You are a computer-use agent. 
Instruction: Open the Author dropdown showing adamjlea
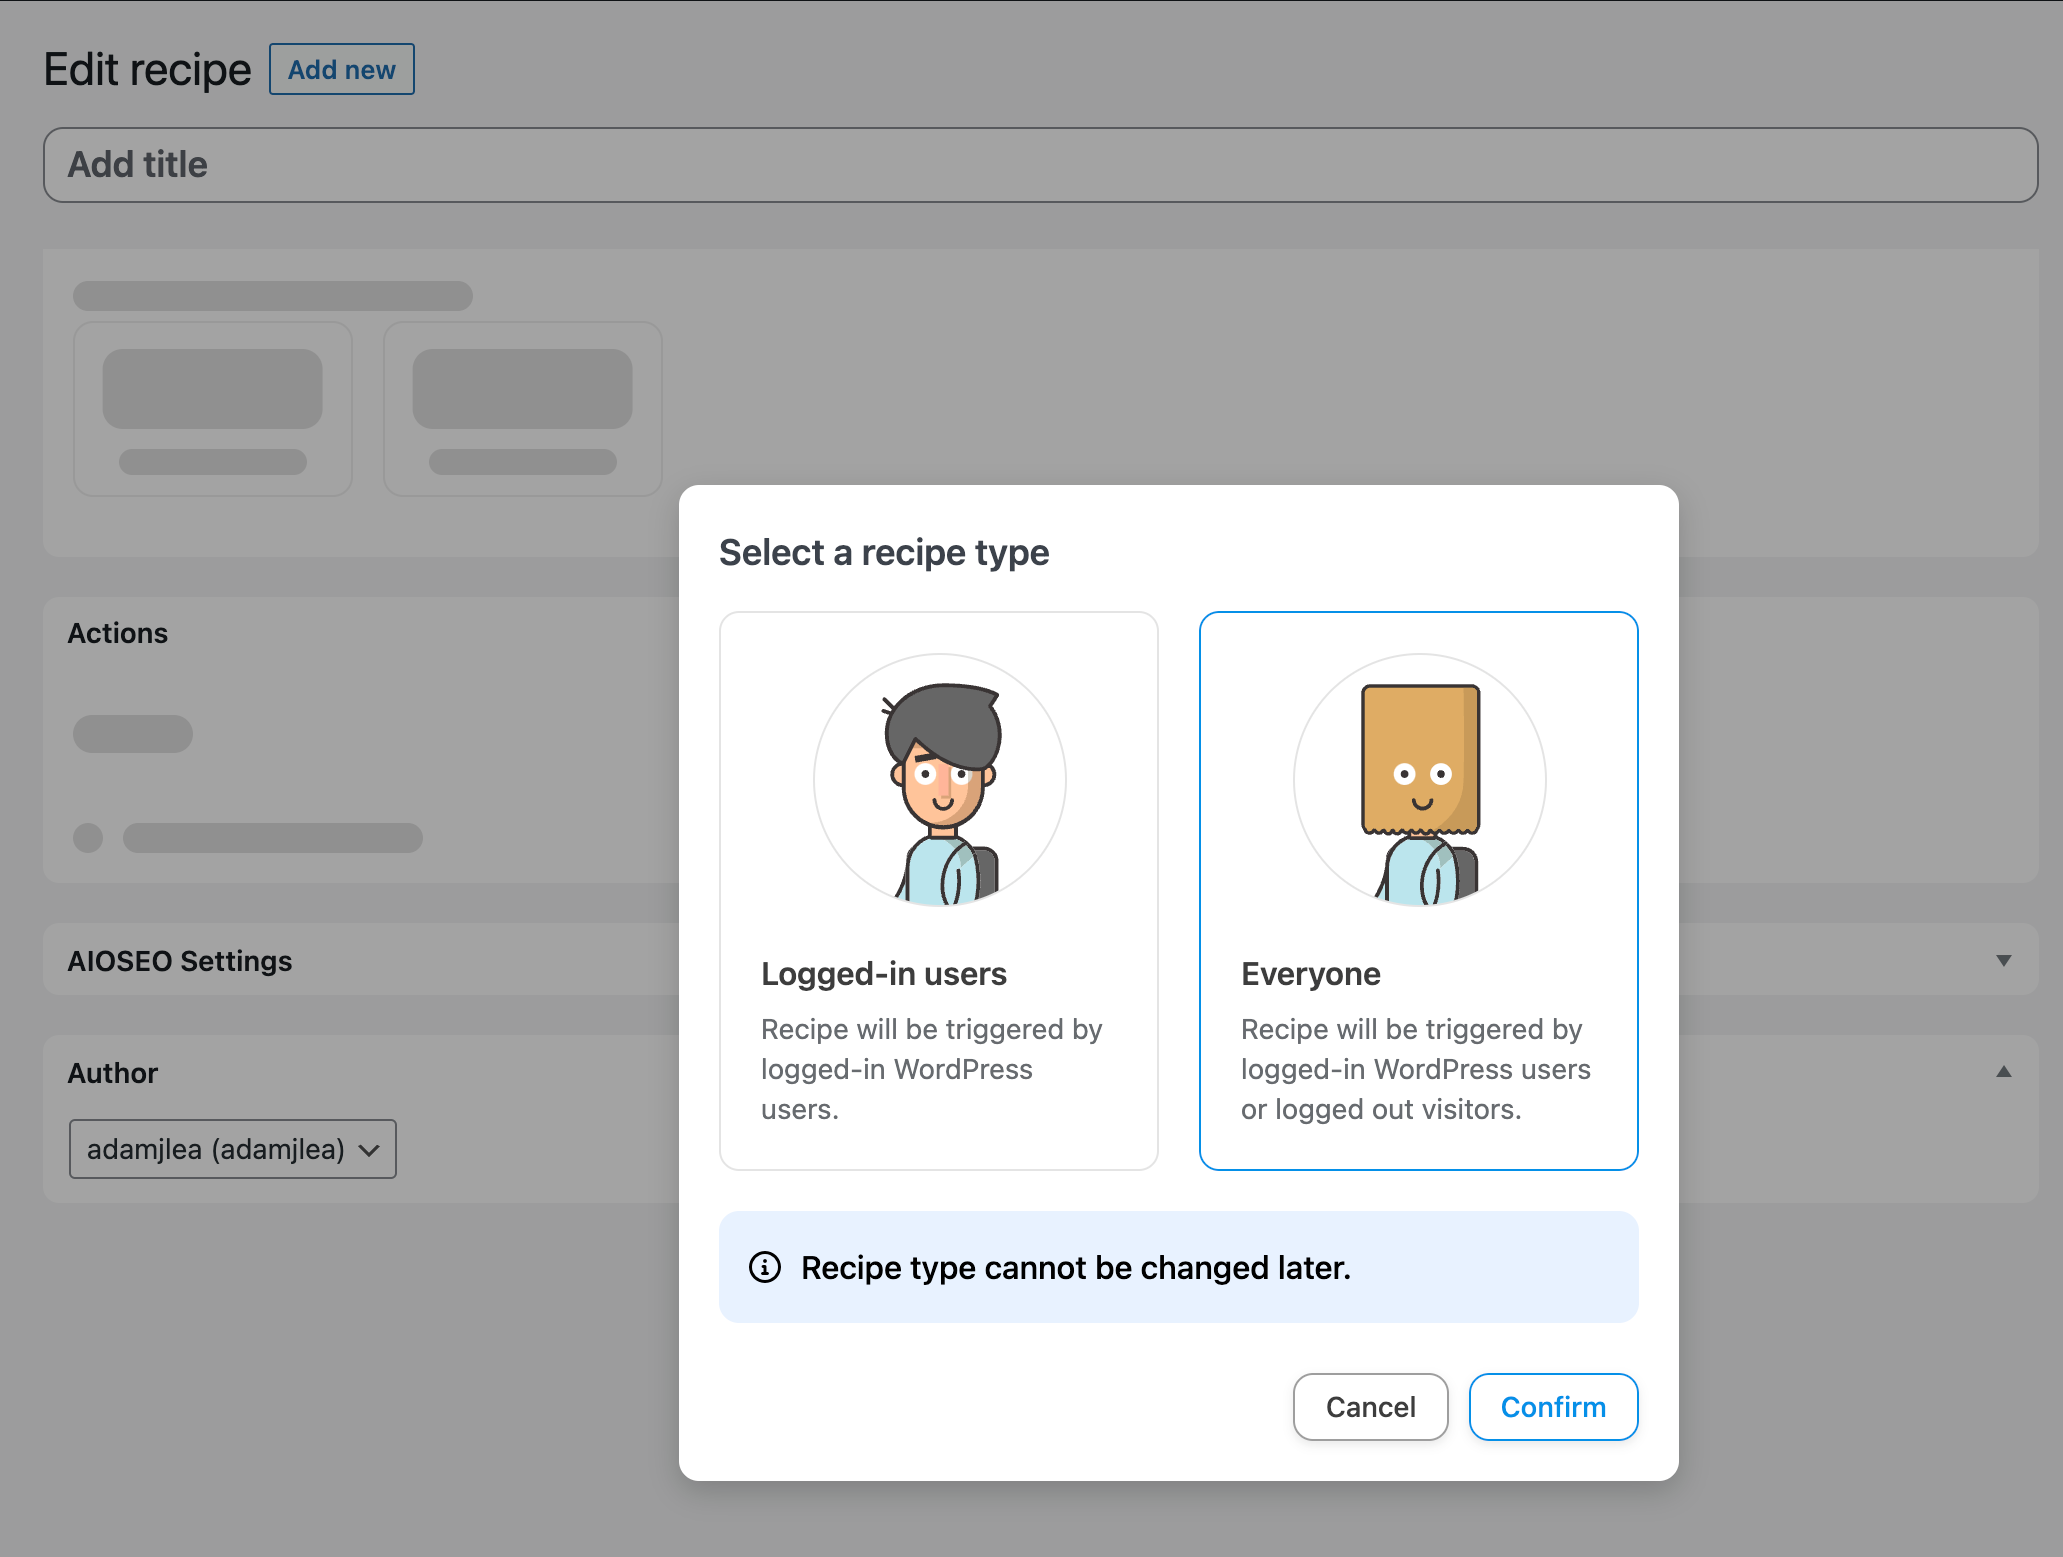[233, 1149]
